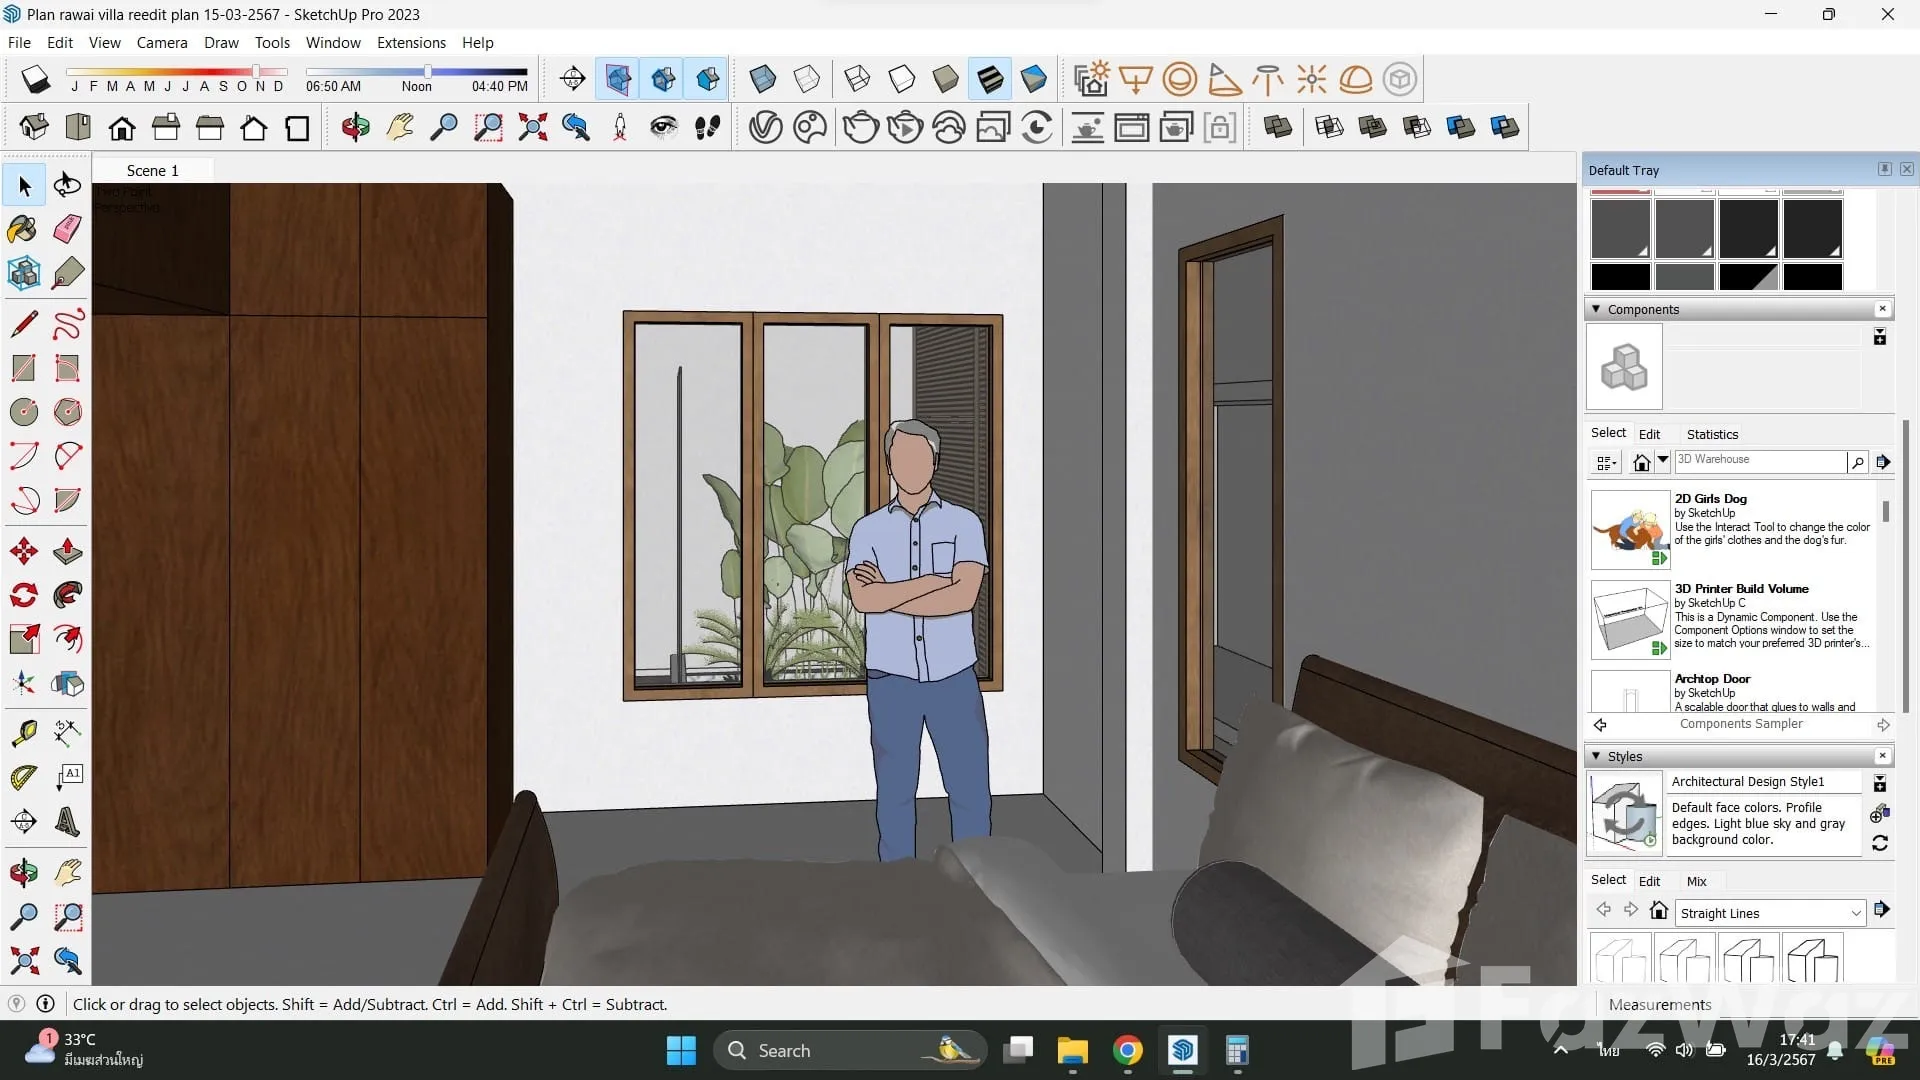Switch to the Scene 1 tab

point(152,170)
